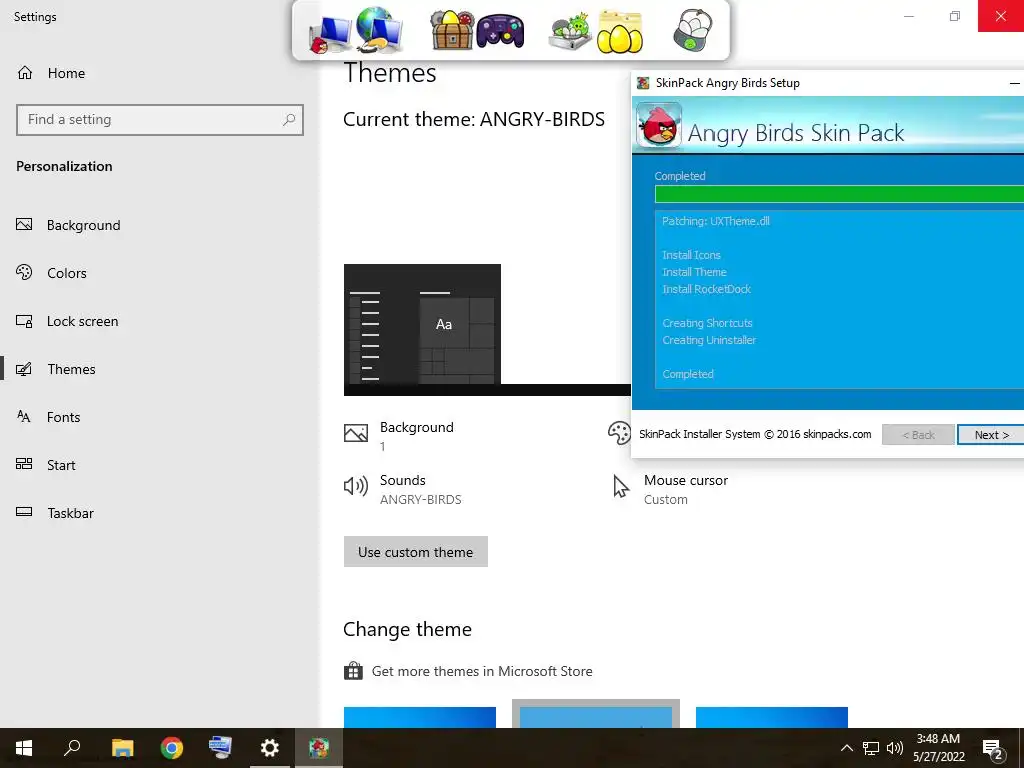Screen dimensions: 1024x768
Task: Click the red Angry Bird logo in installer
Action: pos(658,125)
